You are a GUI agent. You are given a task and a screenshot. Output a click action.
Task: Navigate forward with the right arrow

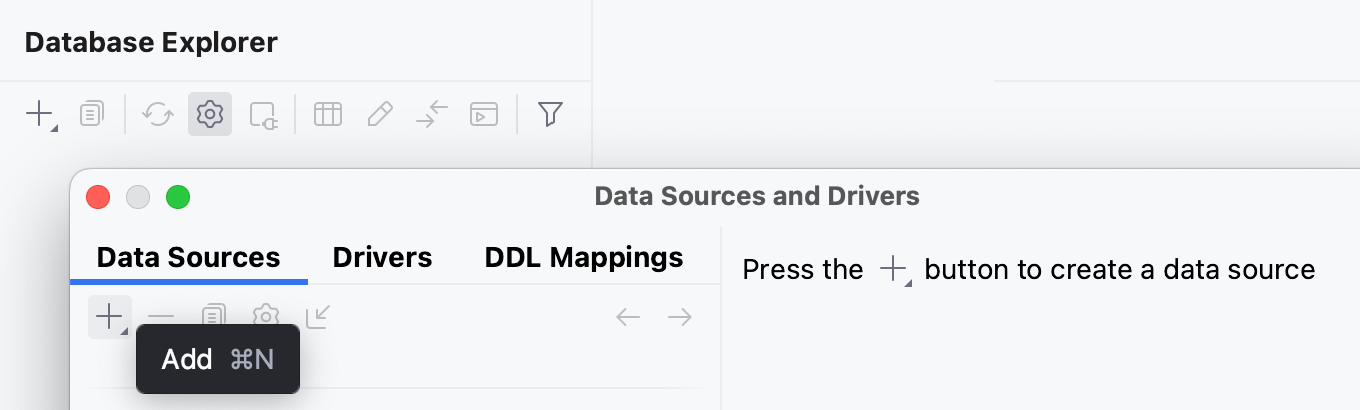click(680, 318)
